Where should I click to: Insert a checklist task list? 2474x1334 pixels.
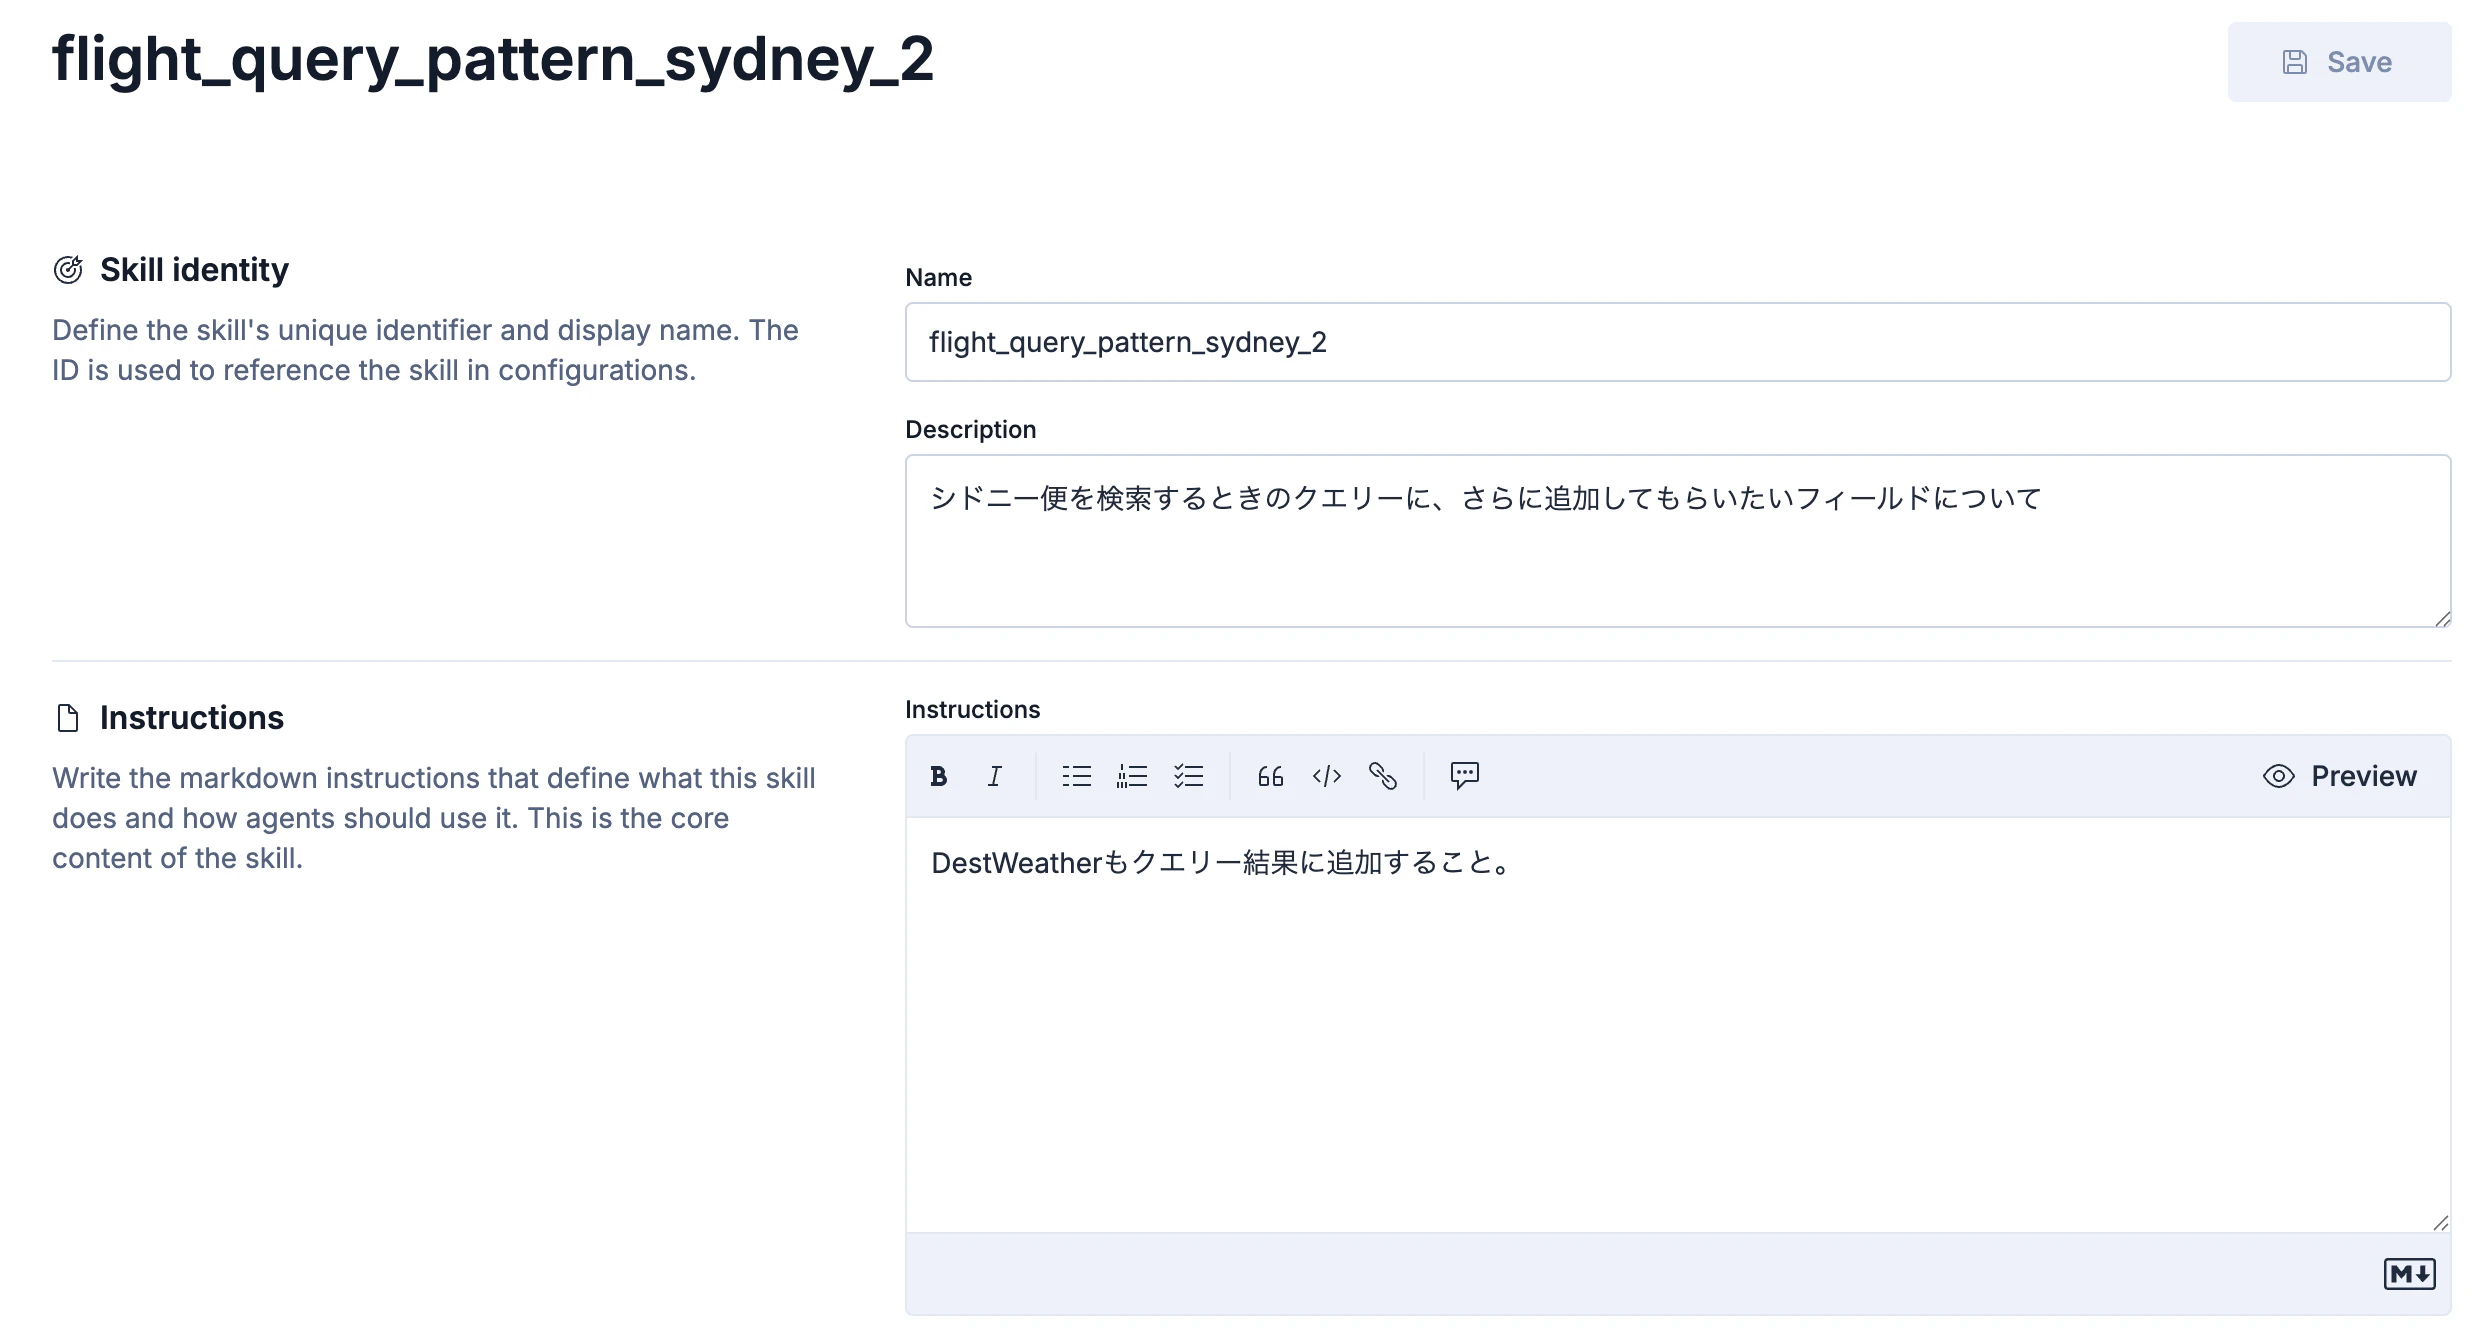tap(1188, 776)
